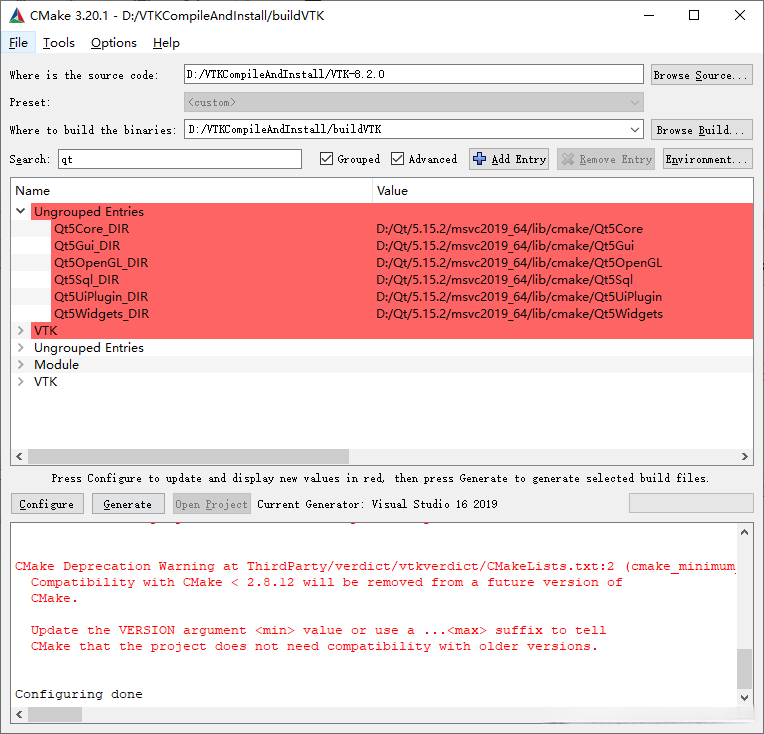Click the Search field containing qt
The width and height of the screenshot is (764, 734).
point(180,159)
